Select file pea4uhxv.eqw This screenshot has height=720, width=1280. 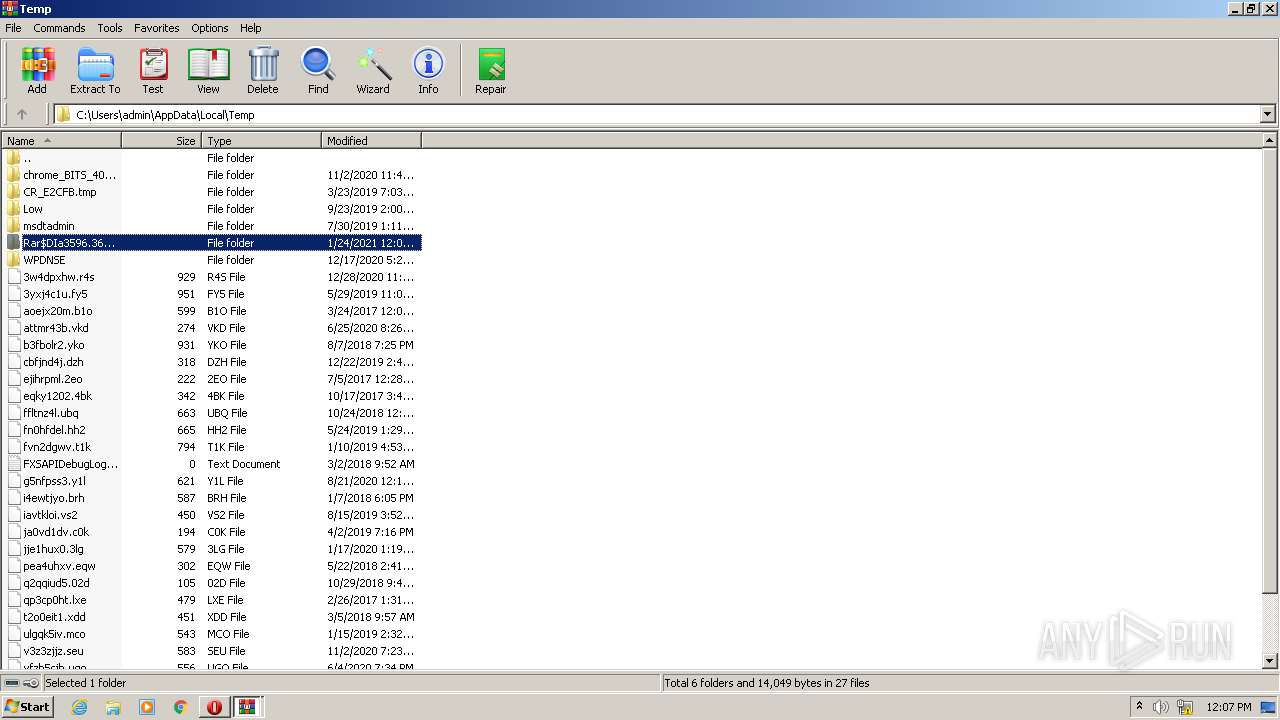coord(212,566)
